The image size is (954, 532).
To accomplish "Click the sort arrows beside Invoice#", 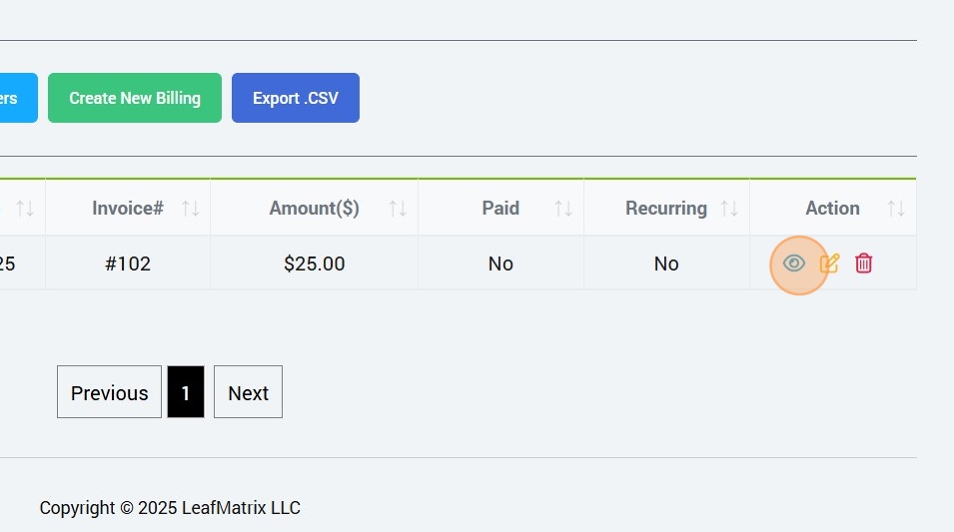I will coord(190,209).
